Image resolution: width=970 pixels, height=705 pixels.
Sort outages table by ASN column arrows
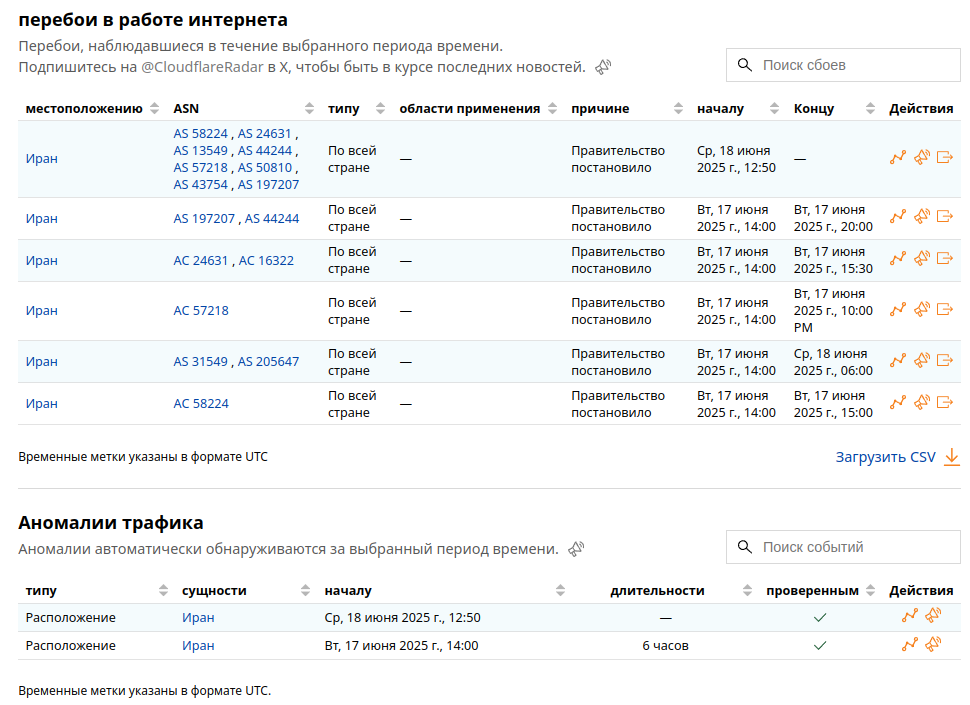(309, 109)
